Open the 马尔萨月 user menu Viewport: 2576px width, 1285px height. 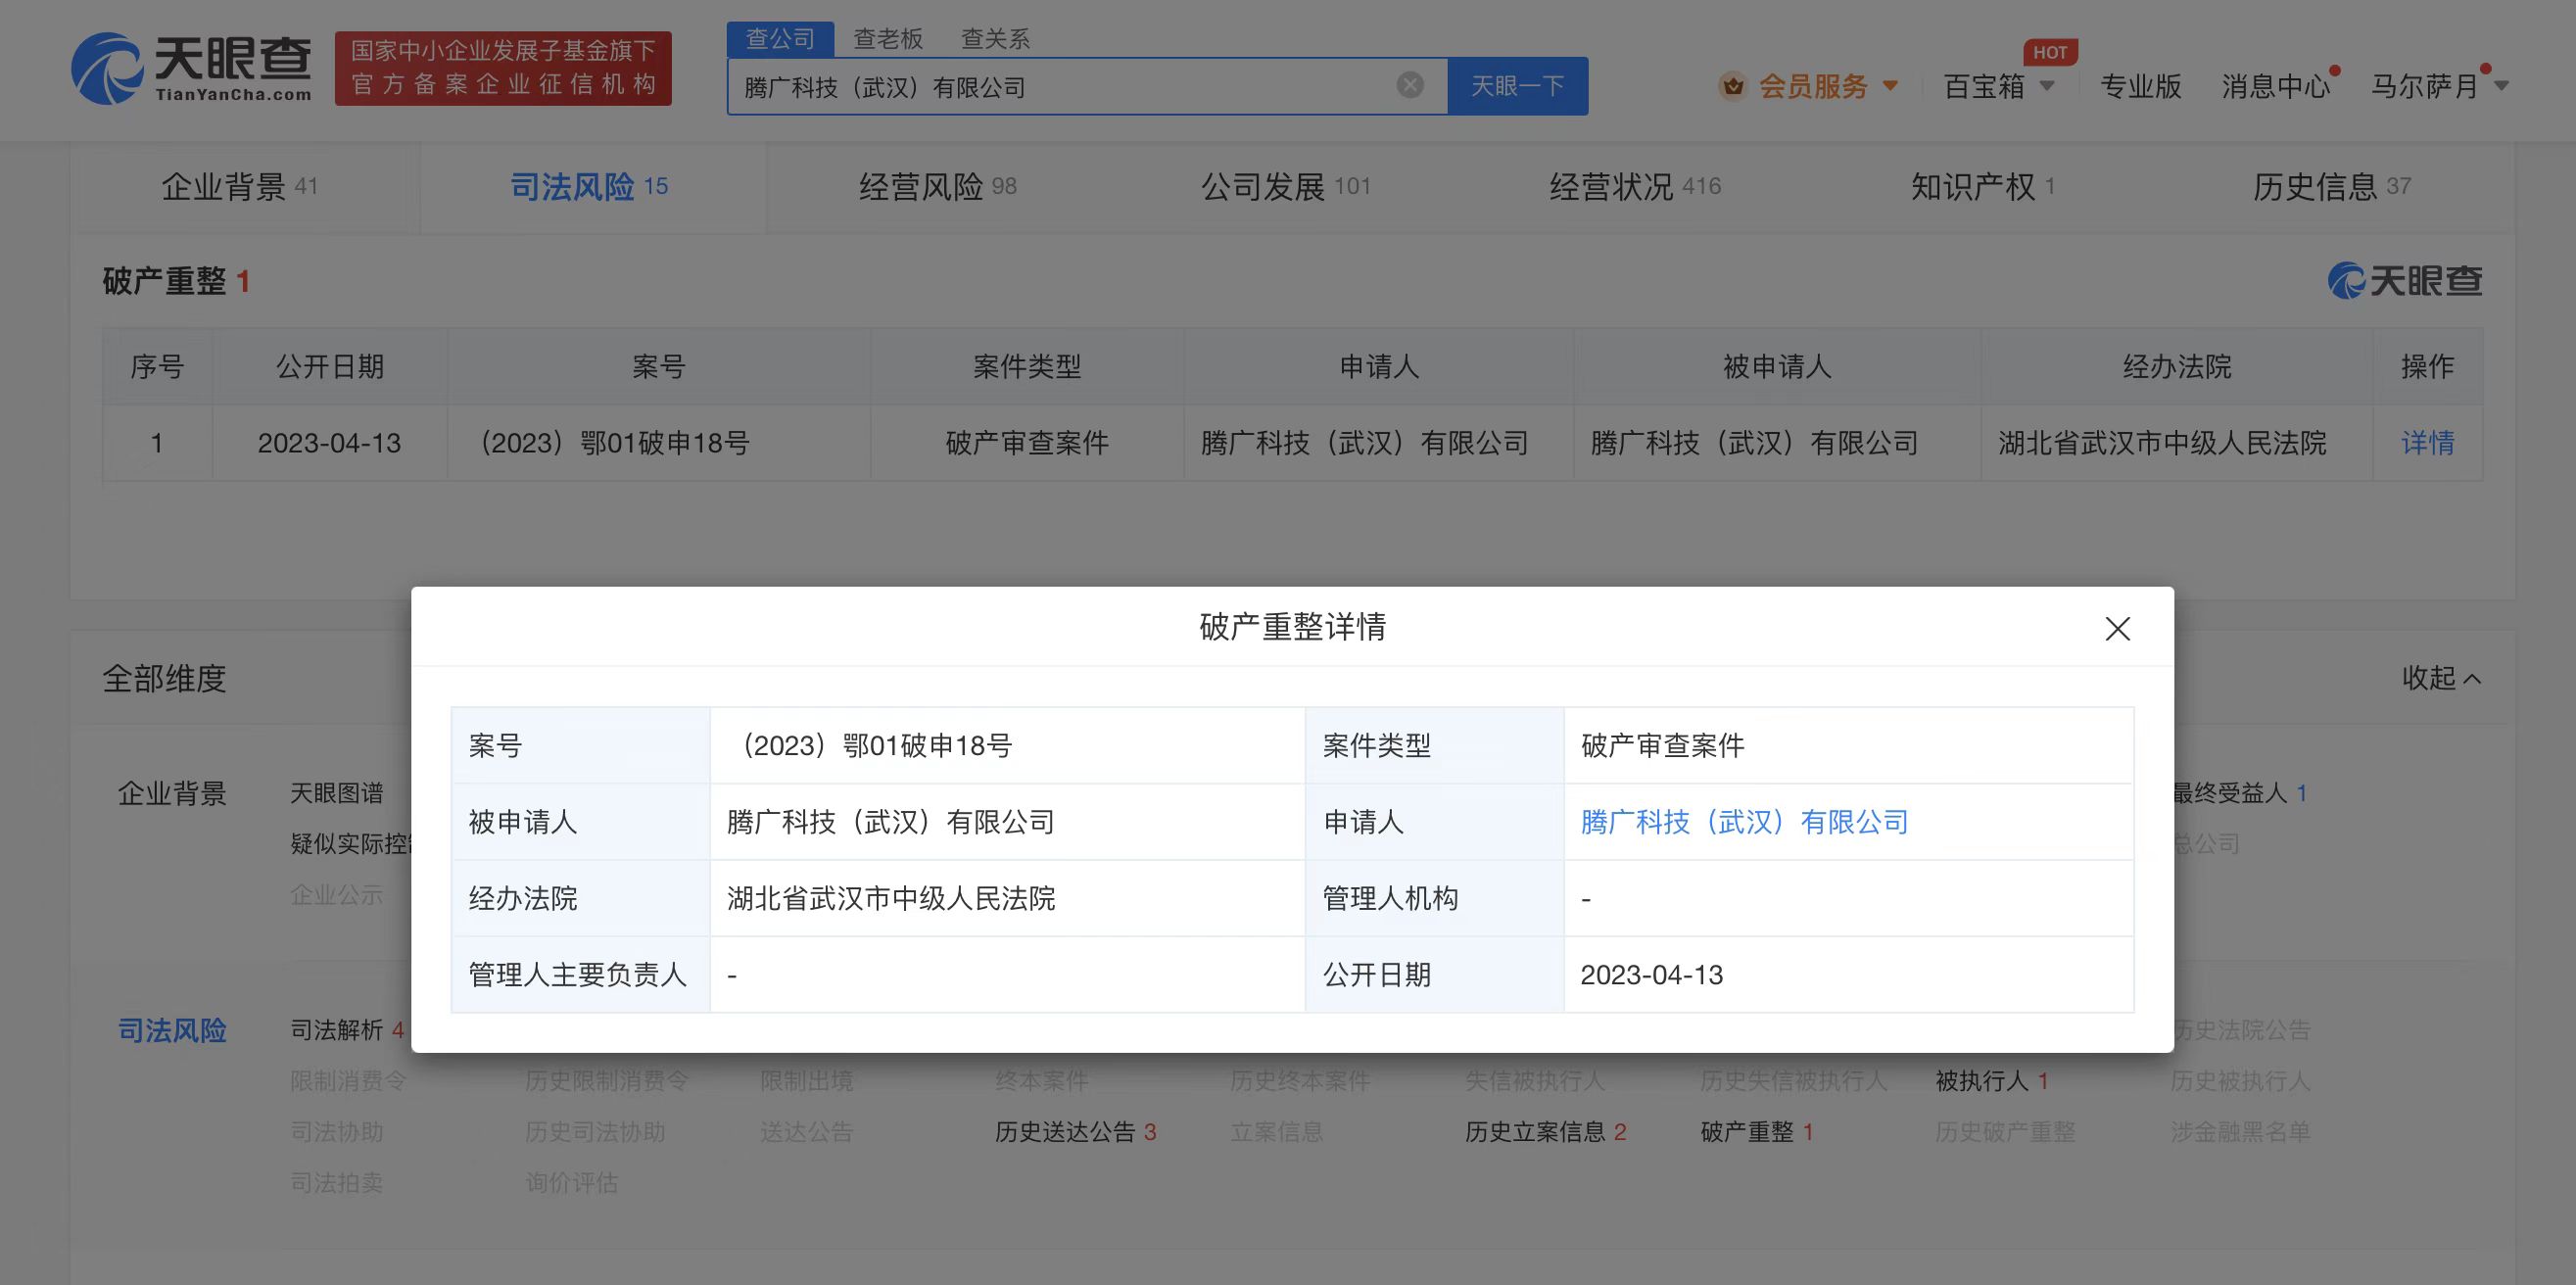(2440, 86)
